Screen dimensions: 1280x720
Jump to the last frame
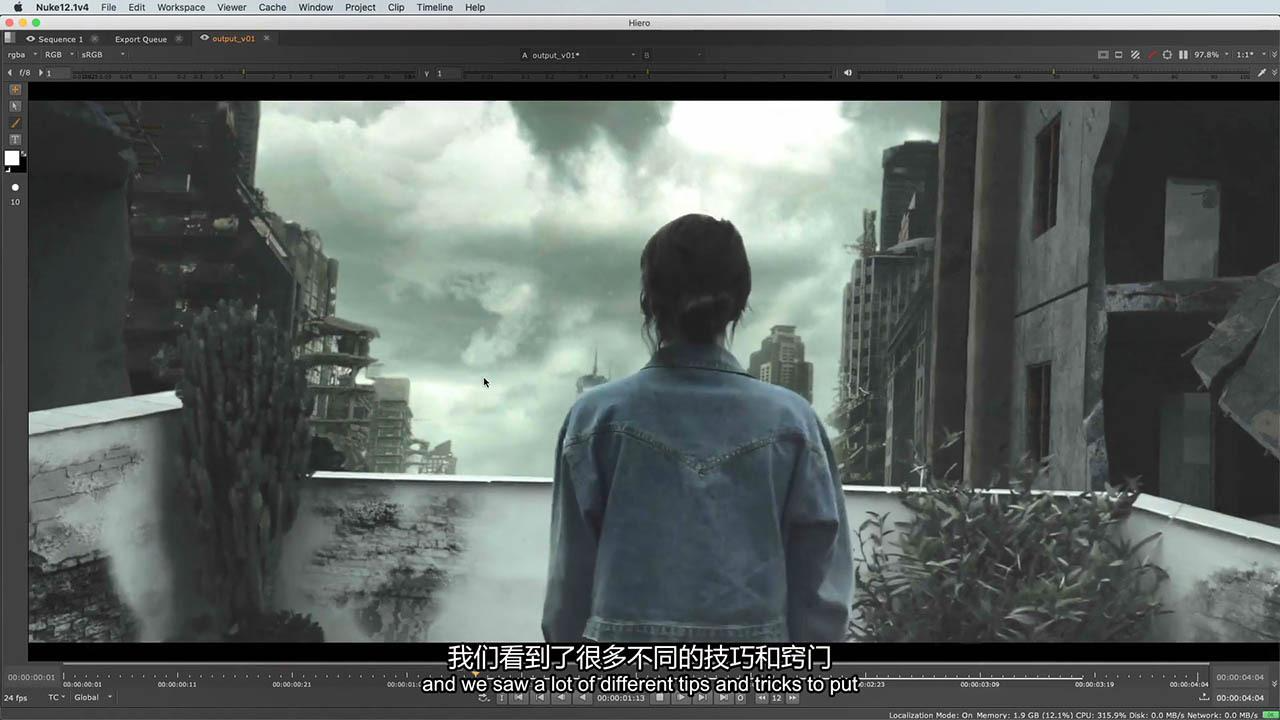(723, 697)
